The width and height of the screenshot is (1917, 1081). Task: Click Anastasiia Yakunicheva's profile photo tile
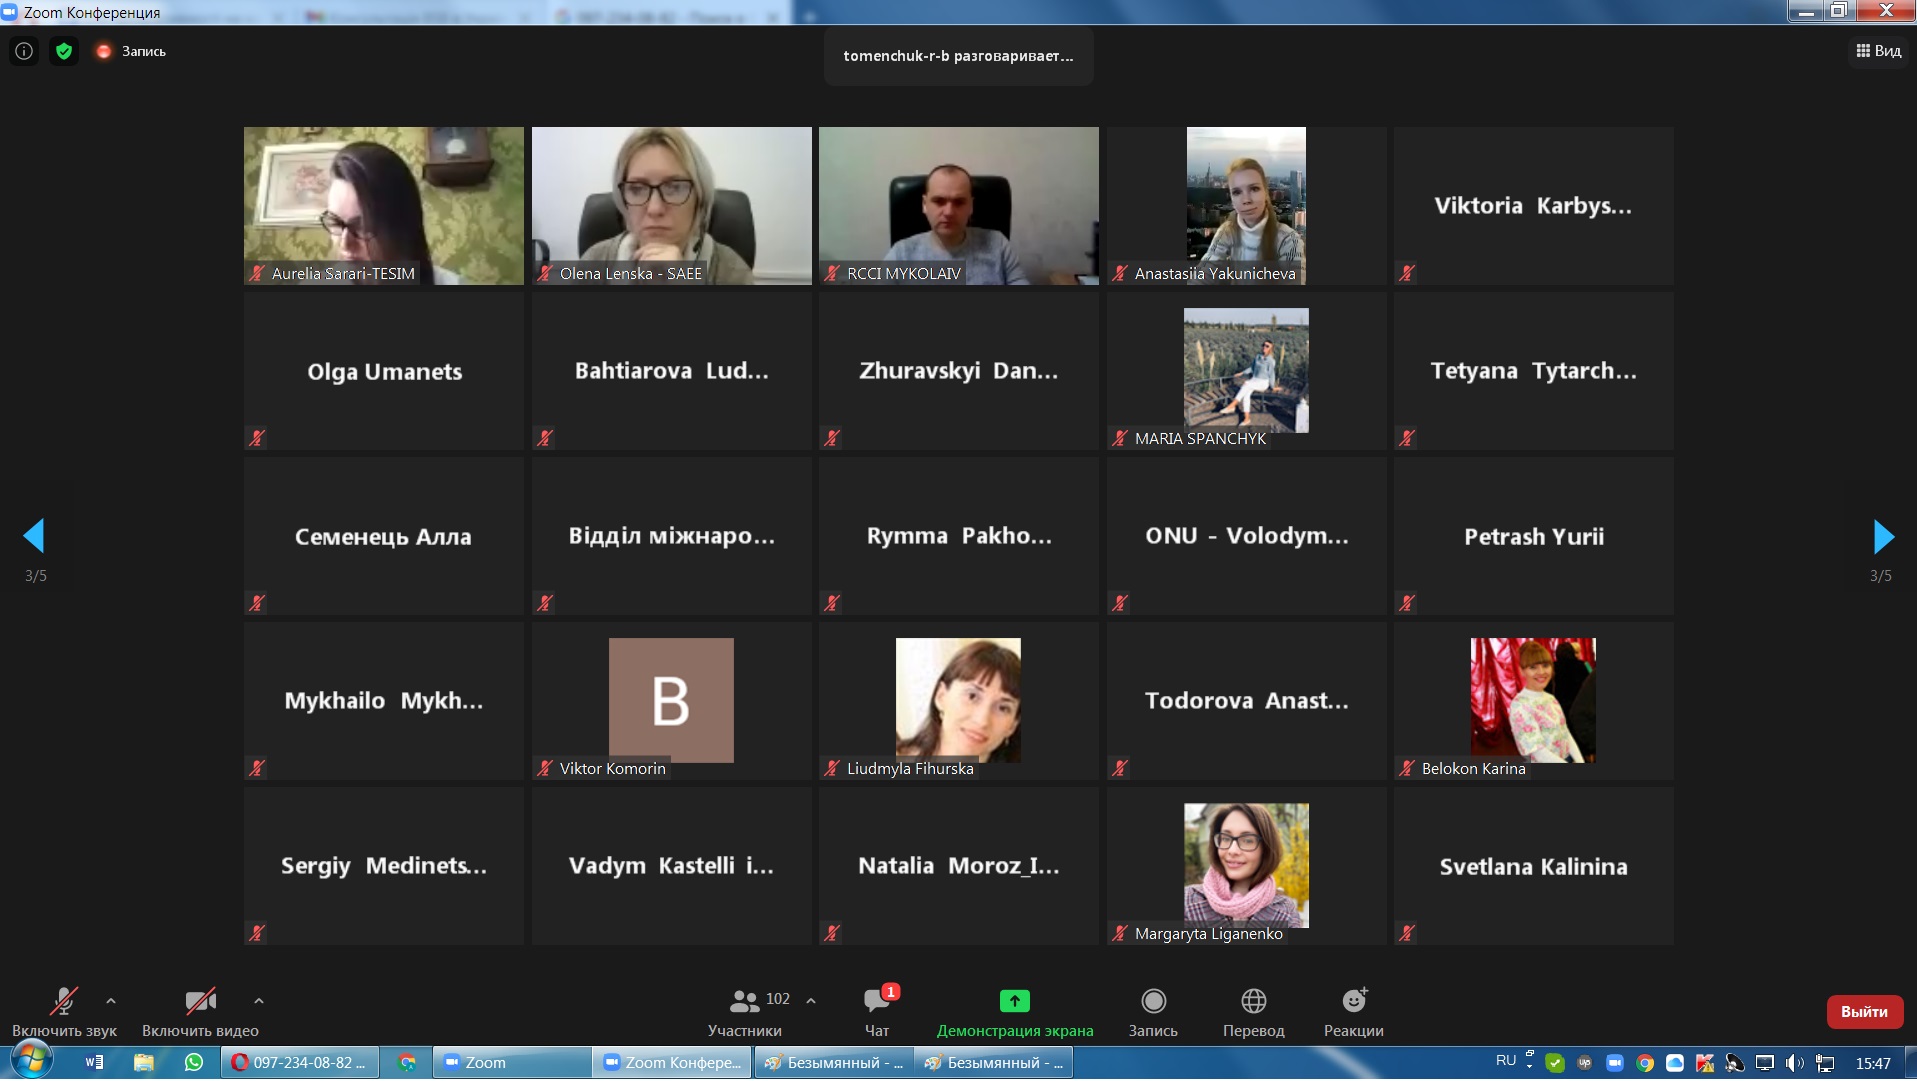[x=1247, y=206]
